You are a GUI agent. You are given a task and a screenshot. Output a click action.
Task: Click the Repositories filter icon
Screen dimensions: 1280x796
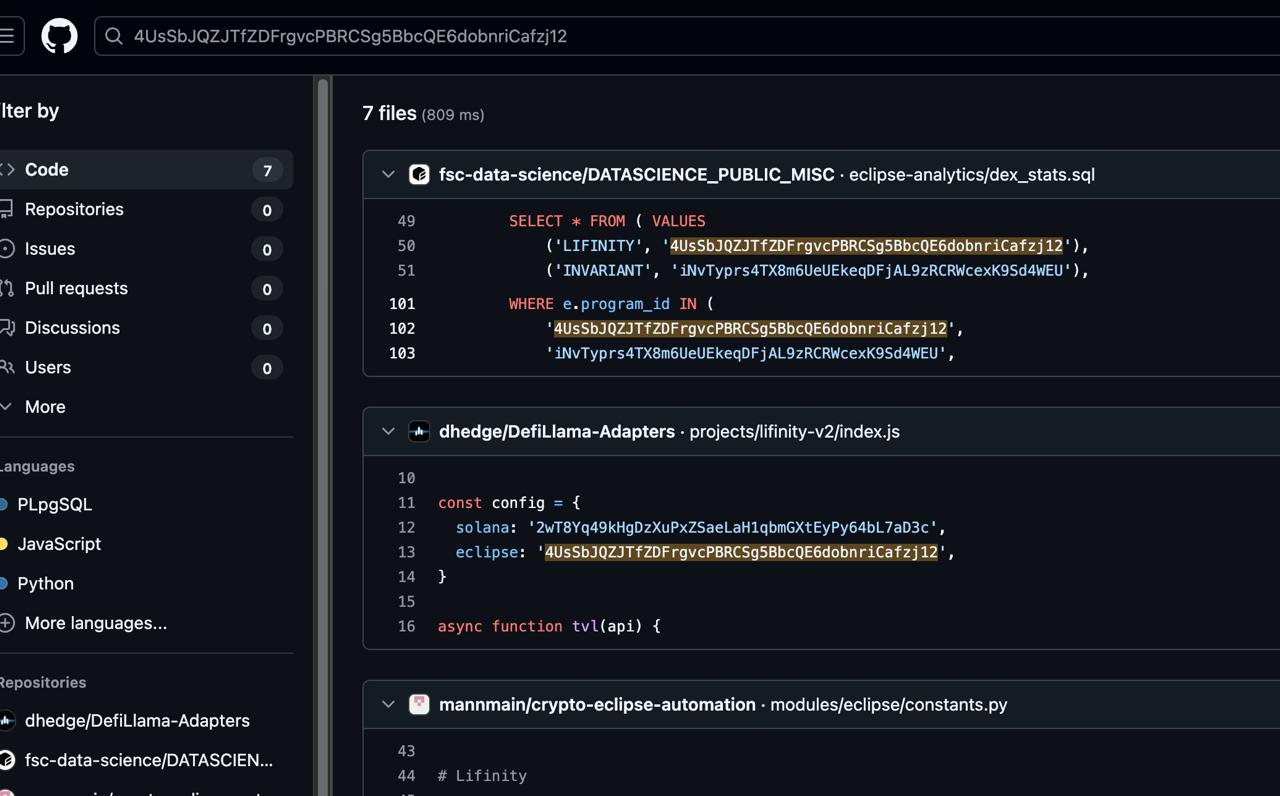[x=6, y=209]
